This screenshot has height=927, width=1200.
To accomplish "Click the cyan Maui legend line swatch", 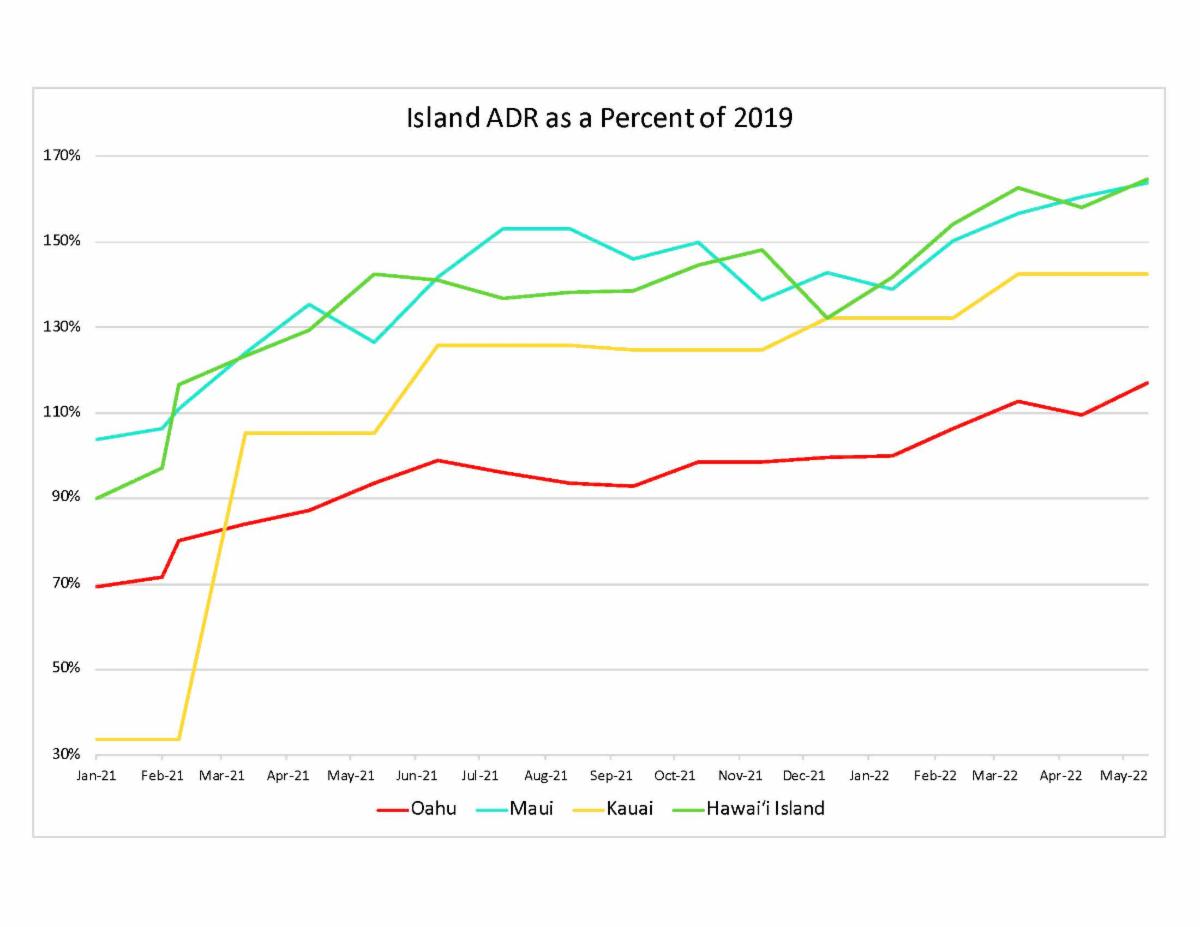I will [489, 810].
